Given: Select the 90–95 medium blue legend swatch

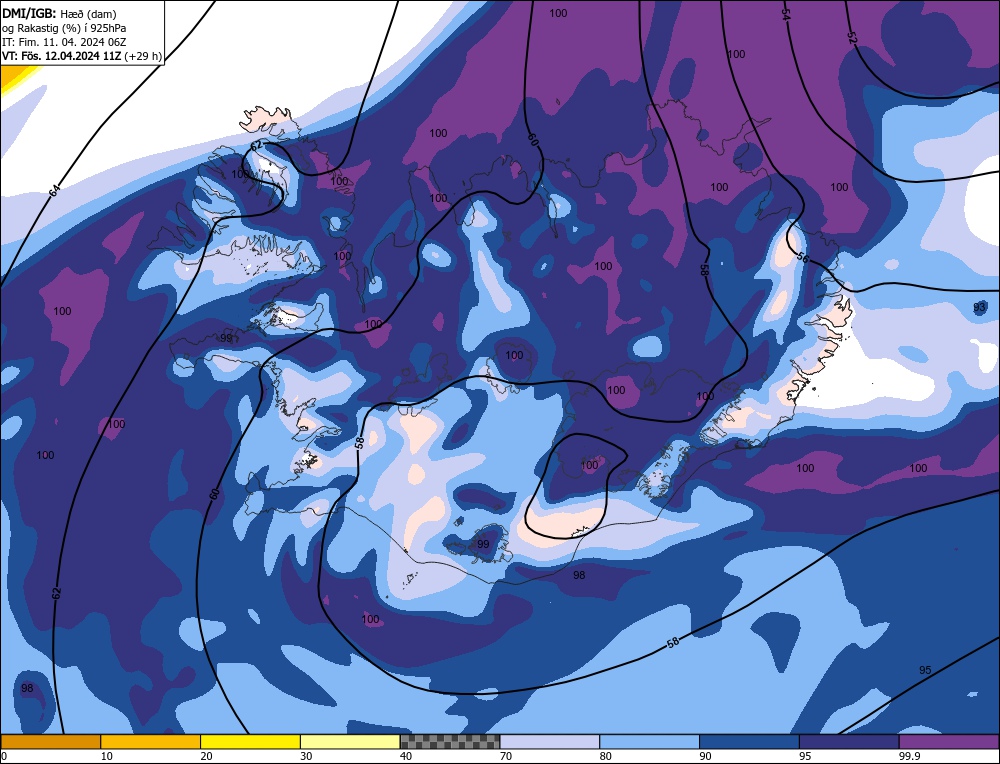Looking at the screenshot, I should (x=749, y=742).
